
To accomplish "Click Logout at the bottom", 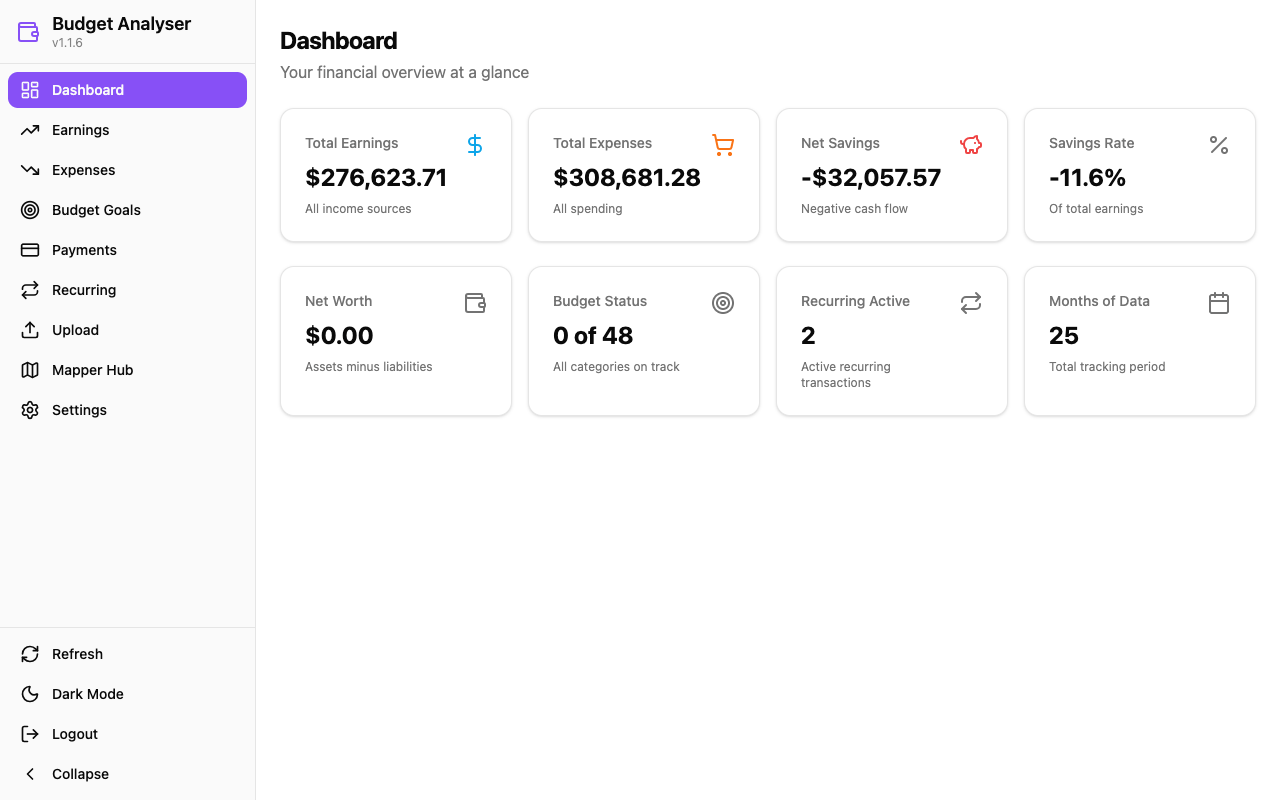I will tap(74, 734).
